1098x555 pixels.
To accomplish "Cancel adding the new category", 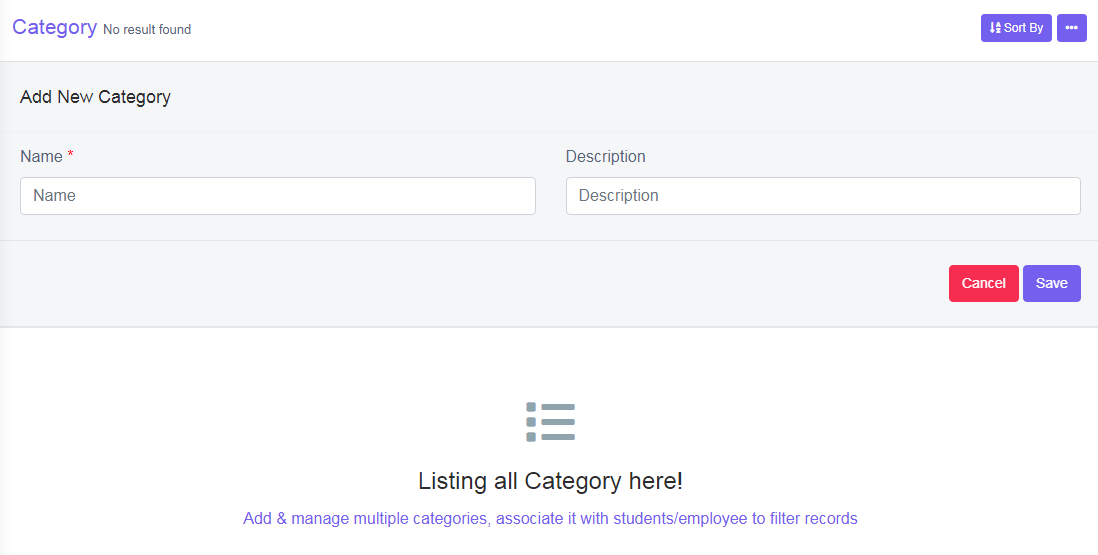I will 984,283.
